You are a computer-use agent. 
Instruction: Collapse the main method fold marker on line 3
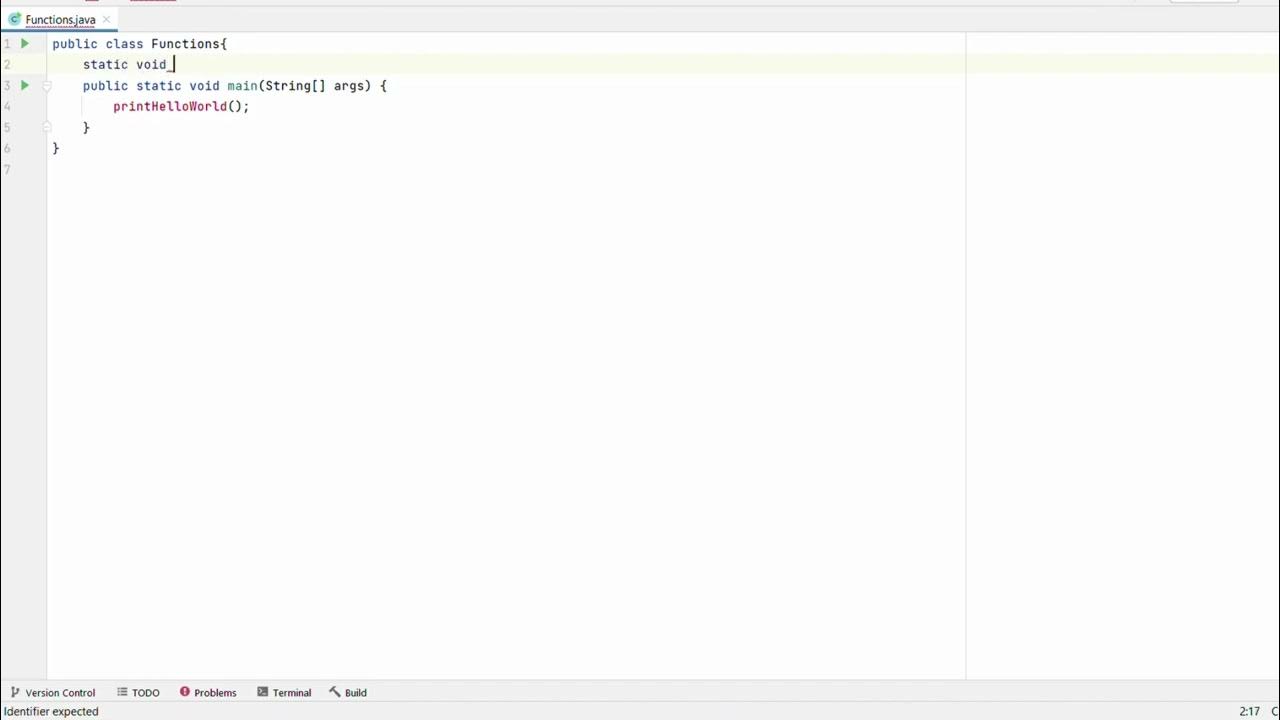tap(46, 86)
